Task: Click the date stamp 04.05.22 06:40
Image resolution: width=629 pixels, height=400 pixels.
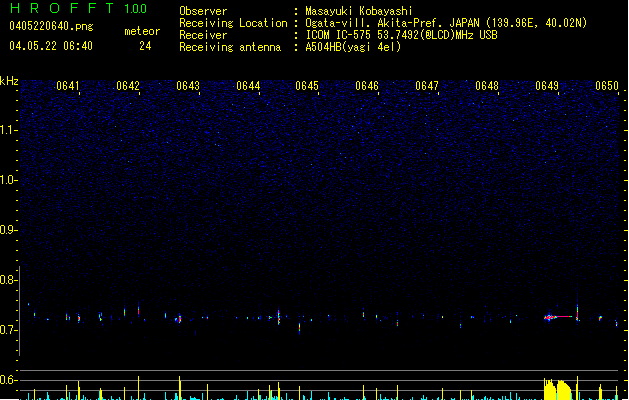Action: click(51, 46)
